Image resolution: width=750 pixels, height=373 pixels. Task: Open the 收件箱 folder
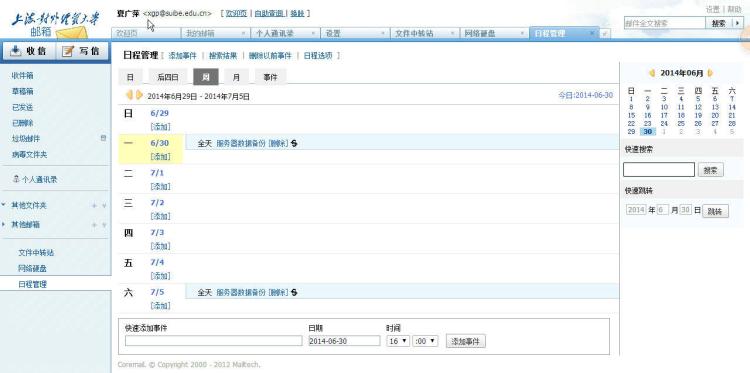[22, 76]
